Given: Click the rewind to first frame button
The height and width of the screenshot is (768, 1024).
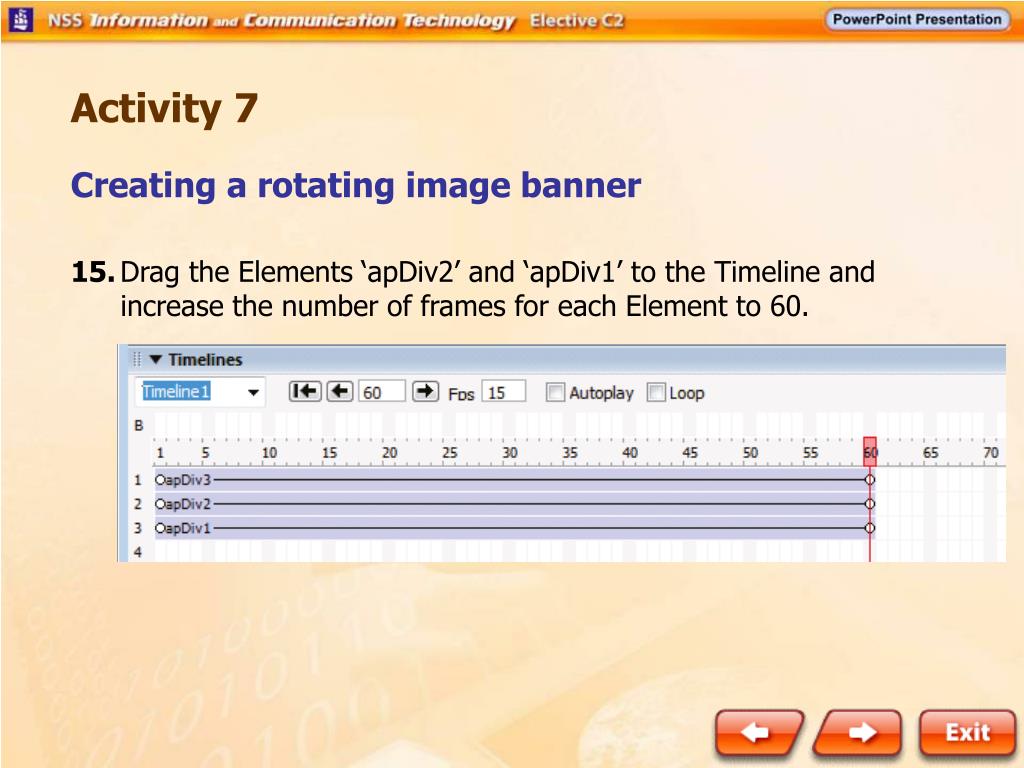Looking at the screenshot, I should click(x=304, y=391).
